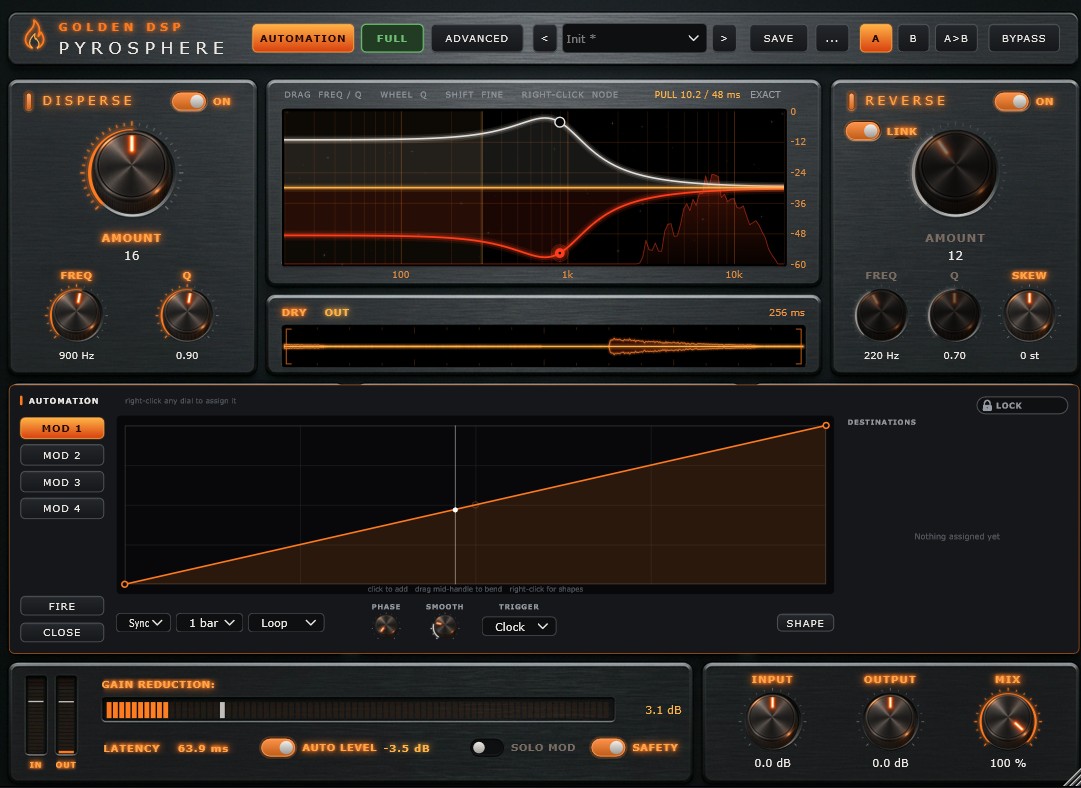Click the 63.9 ms latency value
This screenshot has width=1081, height=788.
203,748
